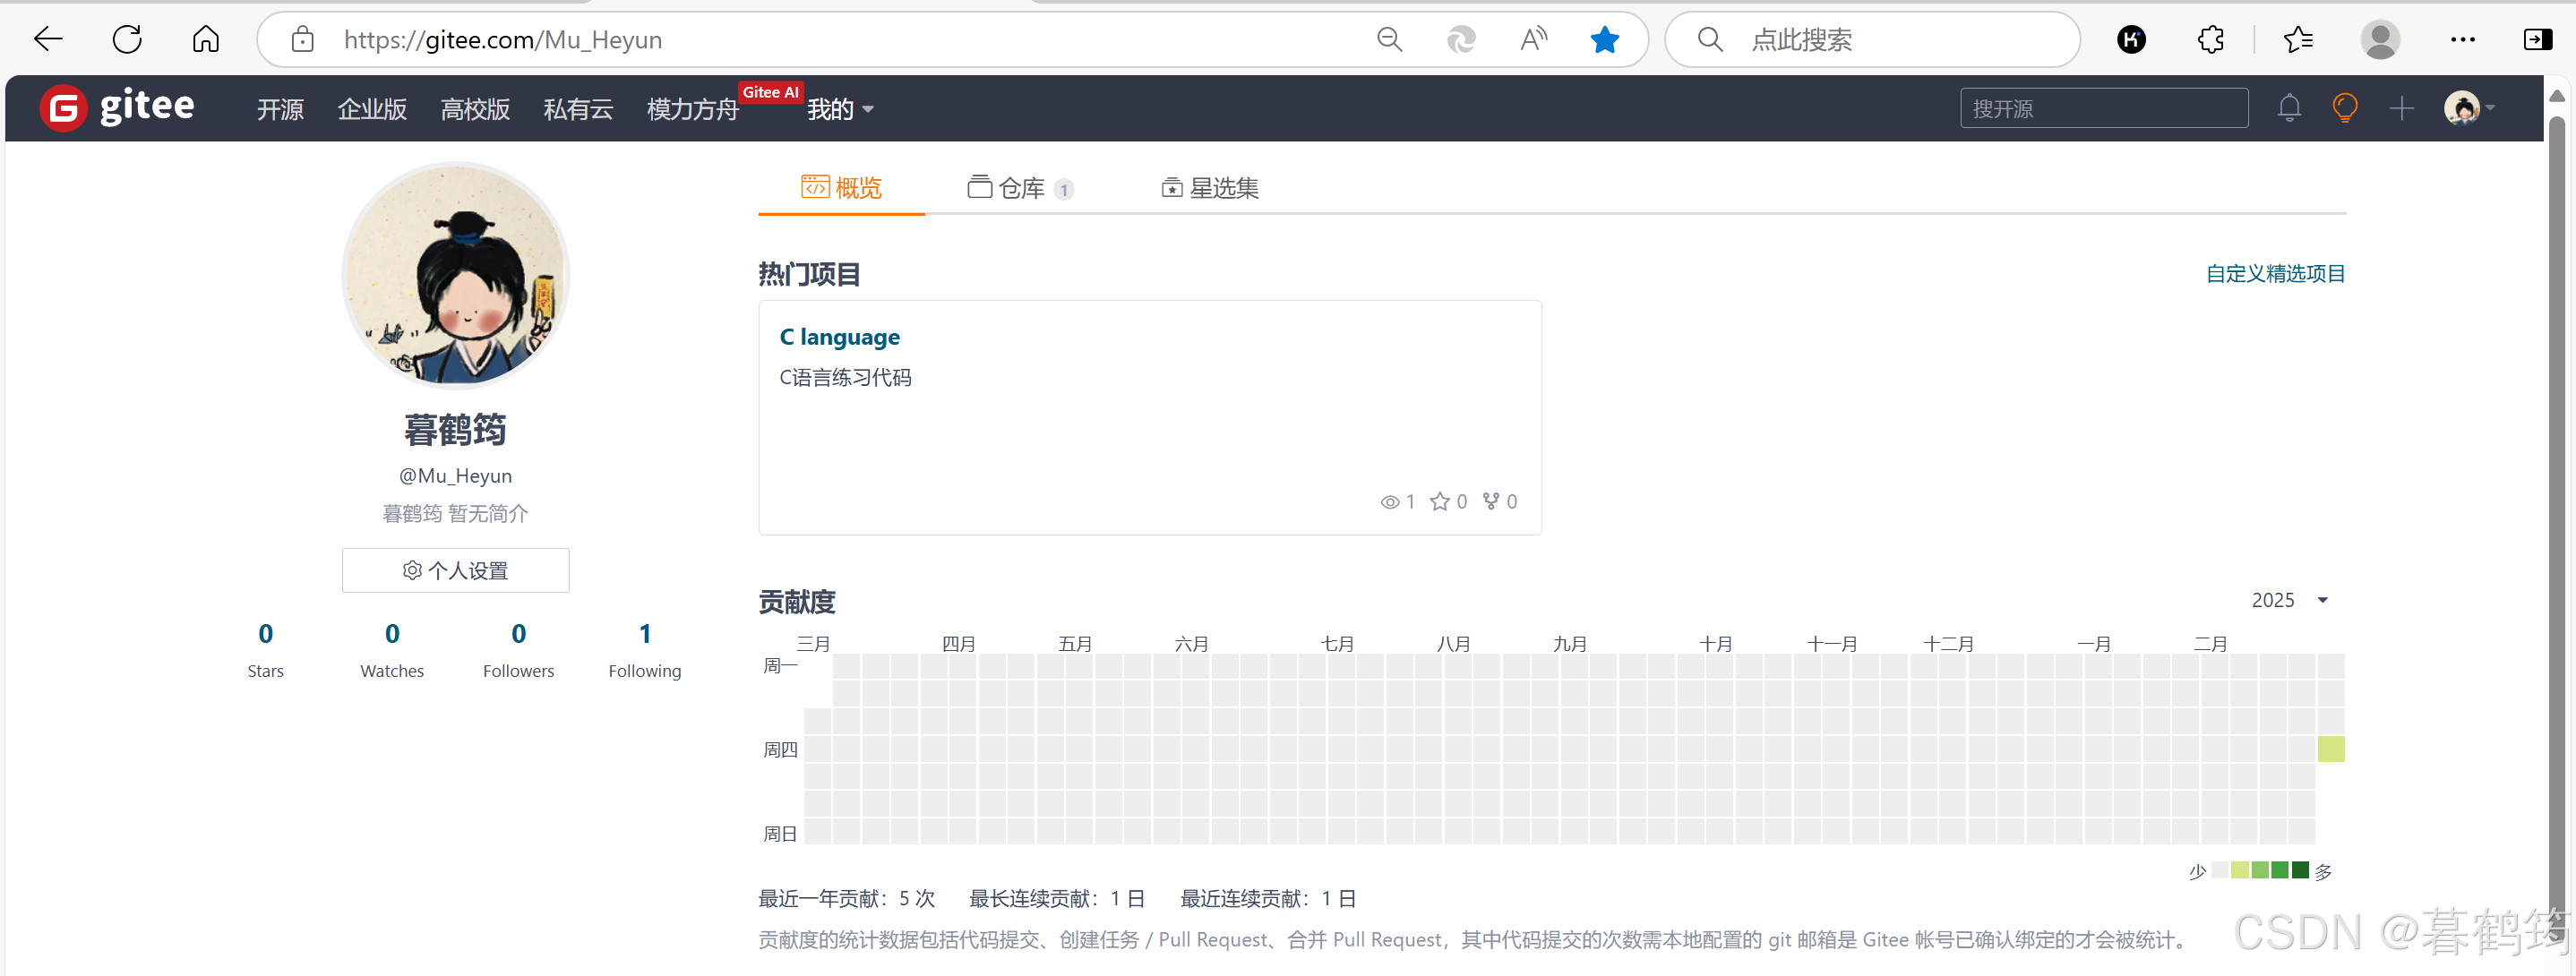This screenshot has width=2576, height=976.
Task: Click the browser refresh icon
Action: point(127,40)
